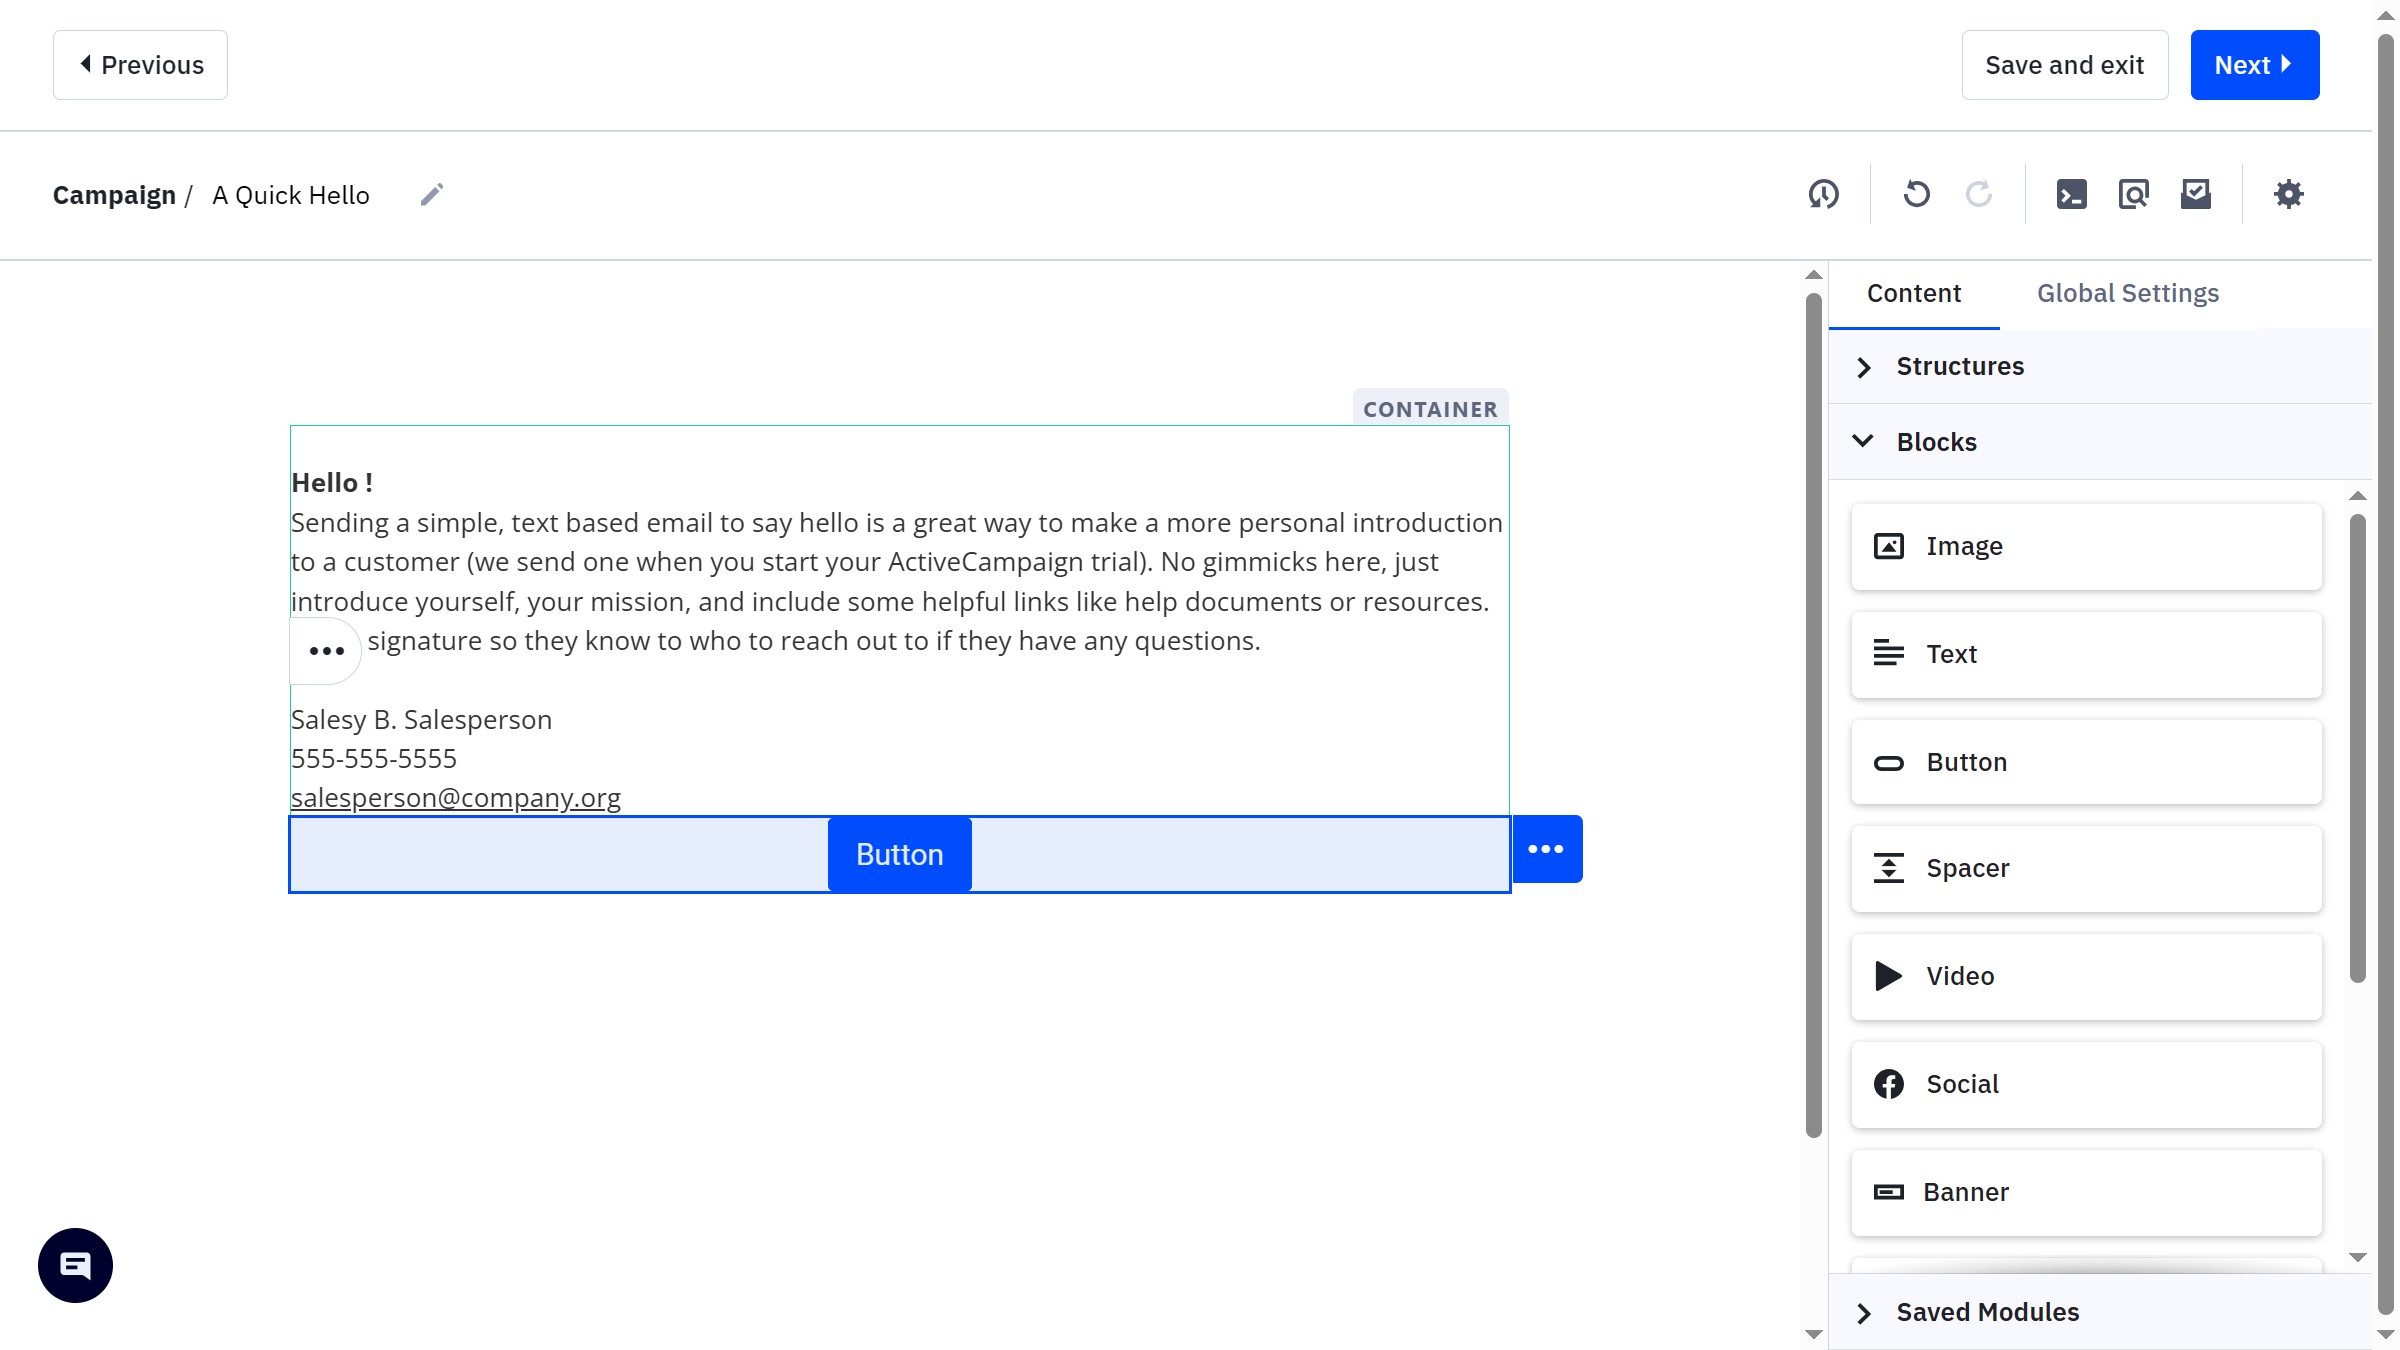This screenshot has width=2400, height=1350.
Task: Expand the Structures section
Action: coord(1959,367)
